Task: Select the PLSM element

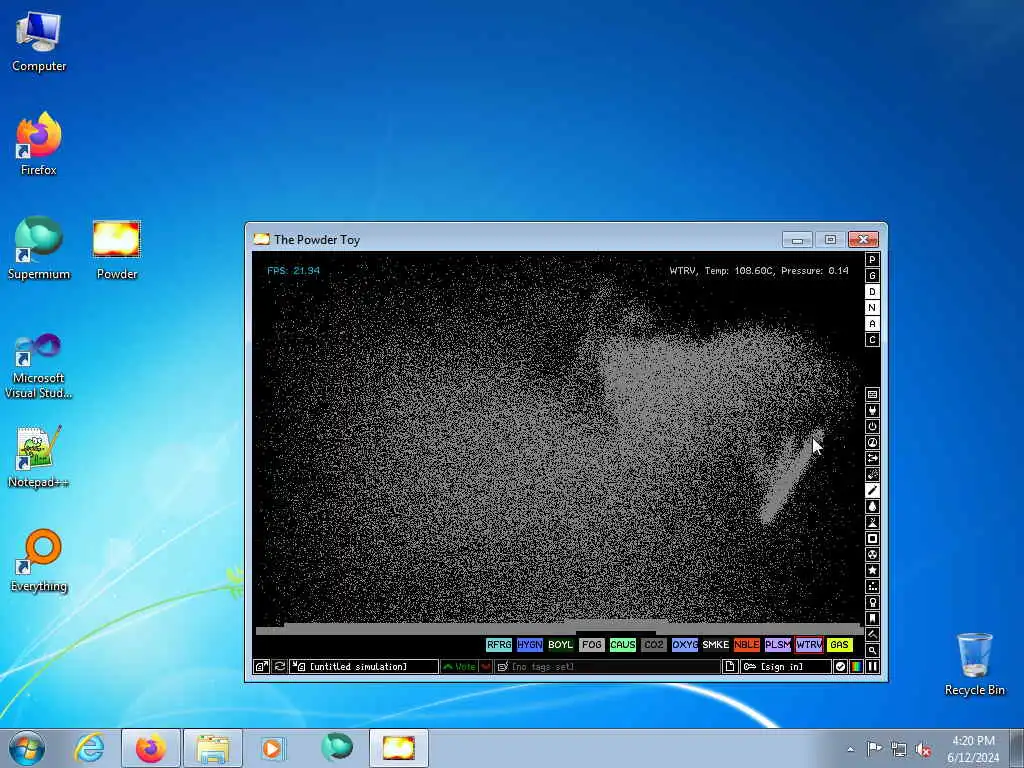Action: [x=778, y=645]
